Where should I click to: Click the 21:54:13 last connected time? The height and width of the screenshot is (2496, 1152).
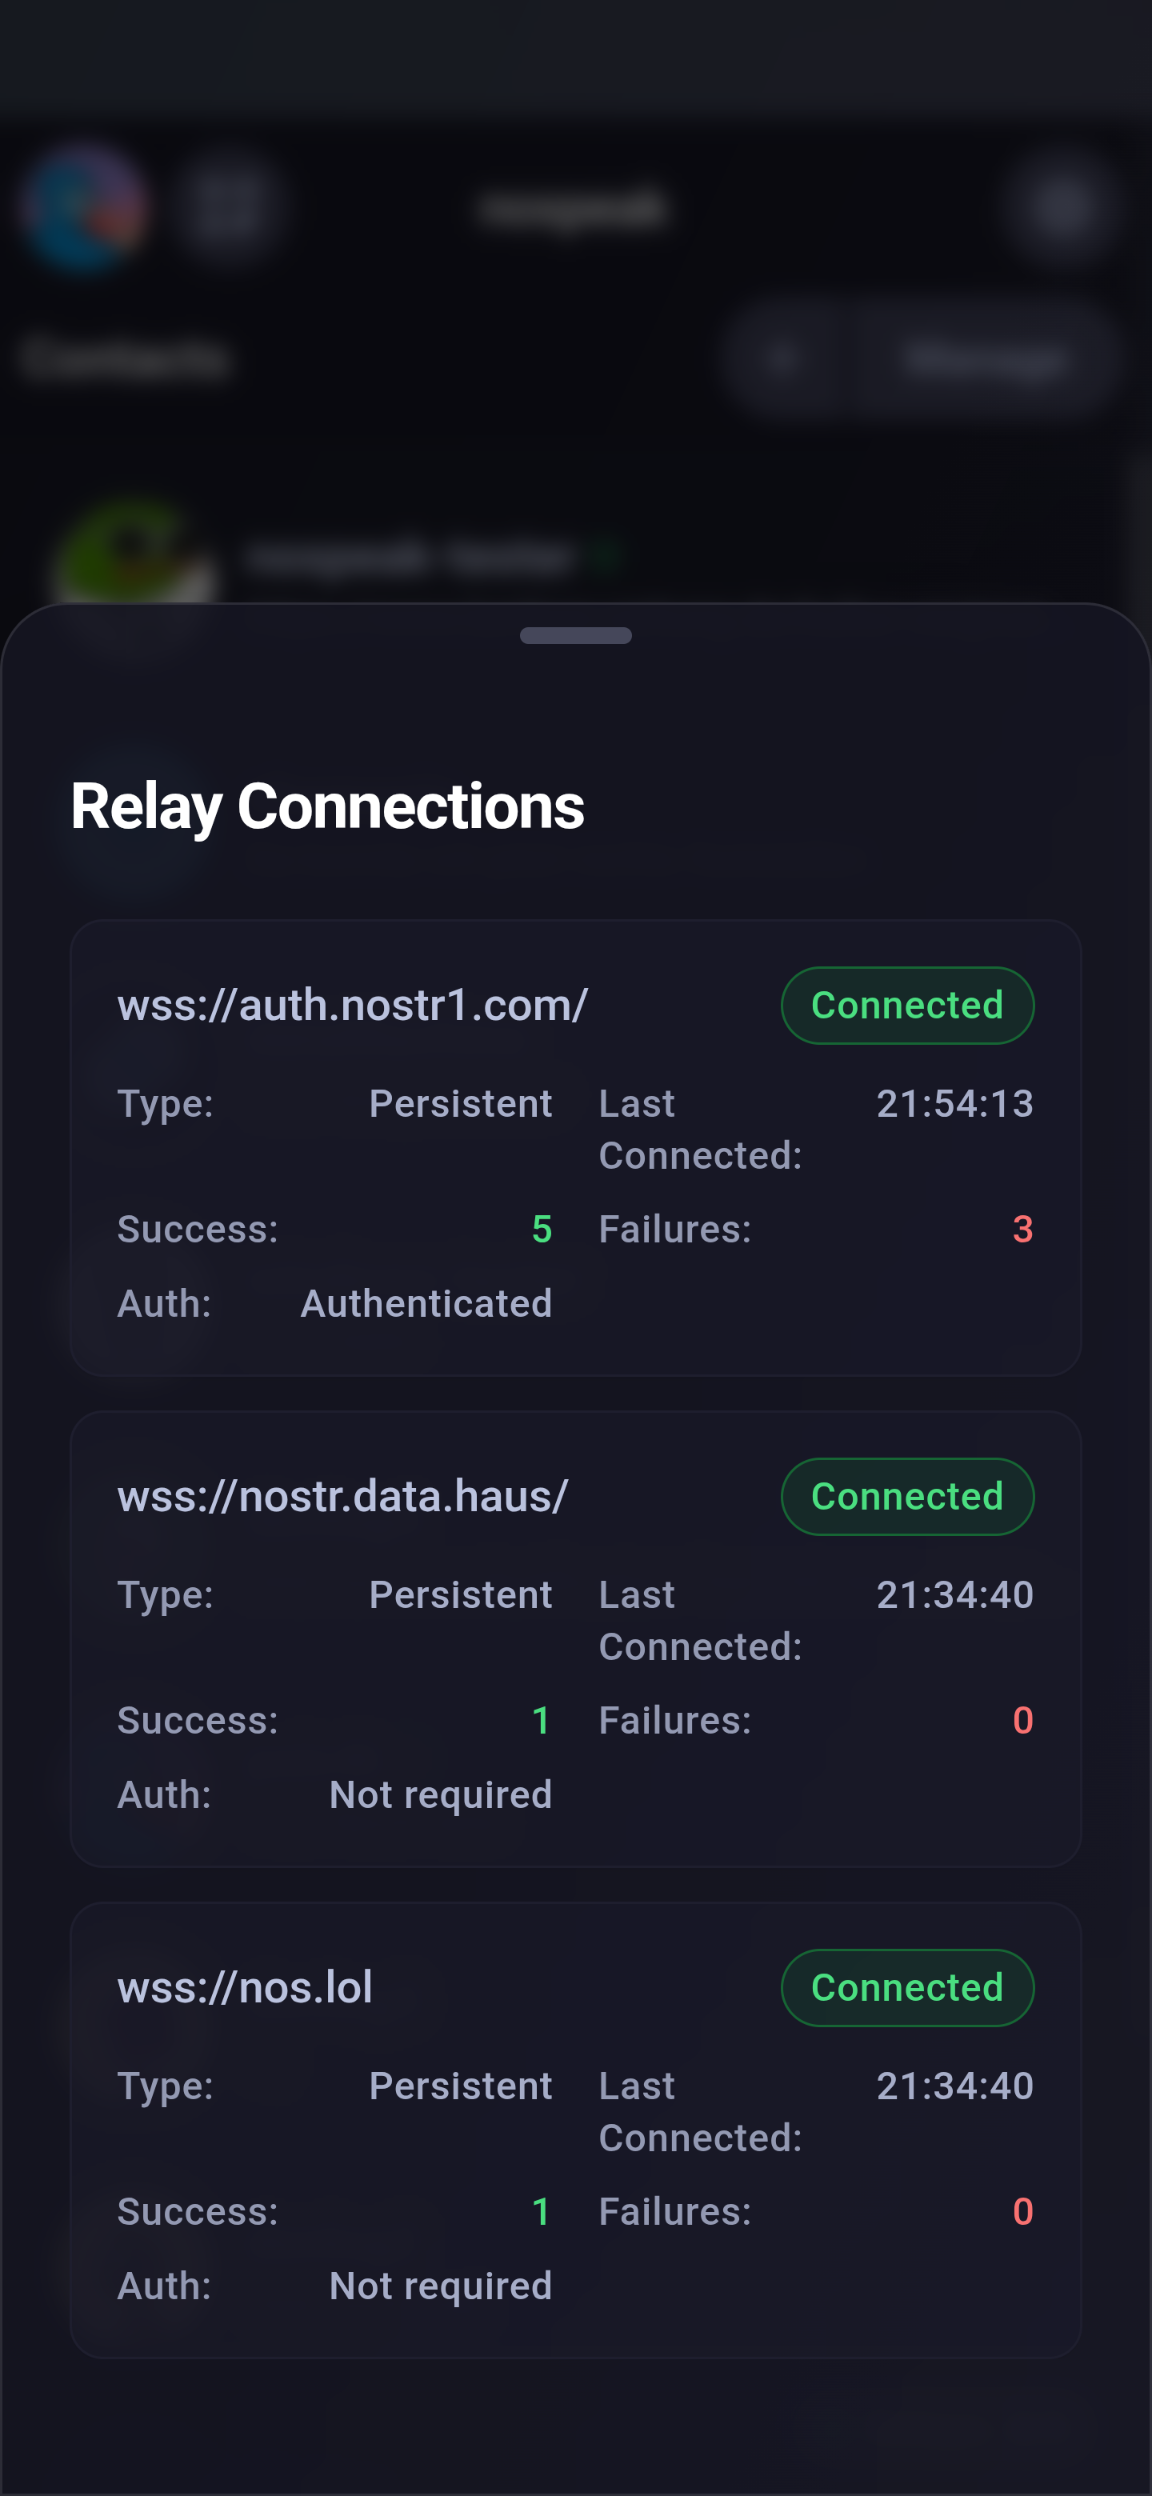pos(954,1104)
